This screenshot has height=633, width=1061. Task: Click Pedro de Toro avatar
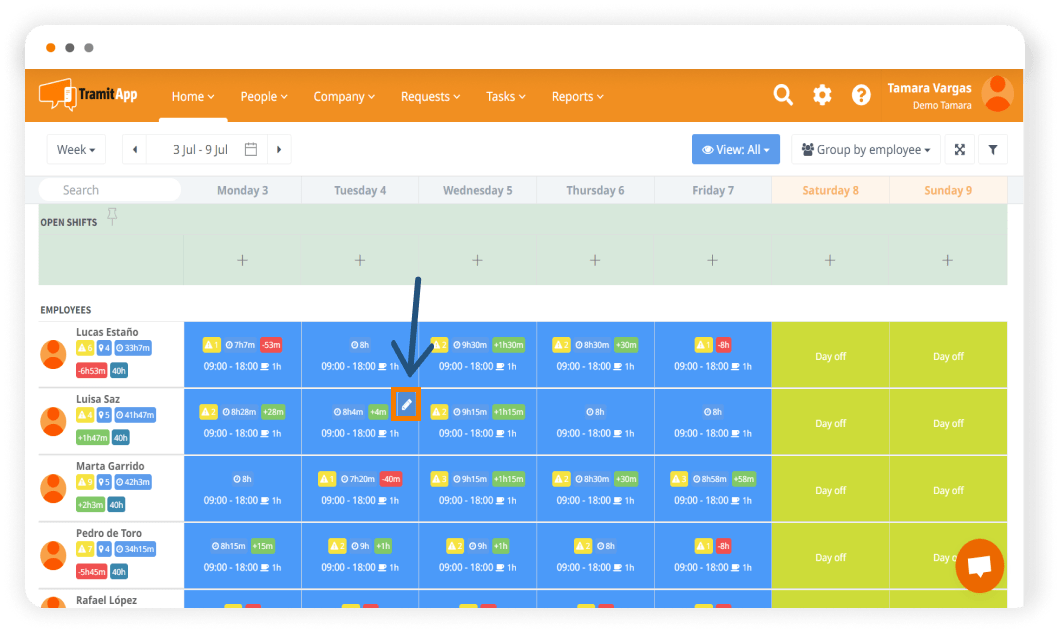tap(53, 555)
